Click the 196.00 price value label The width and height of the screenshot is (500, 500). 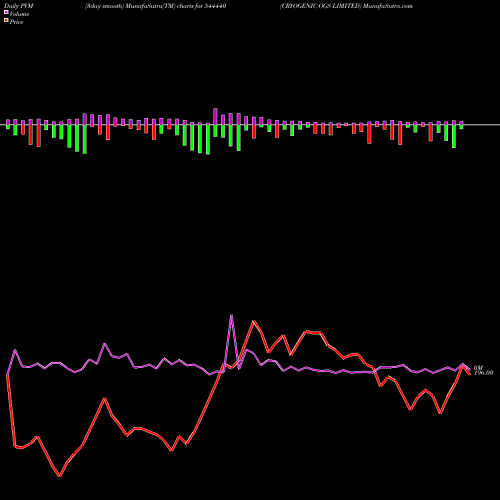point(483,373)
